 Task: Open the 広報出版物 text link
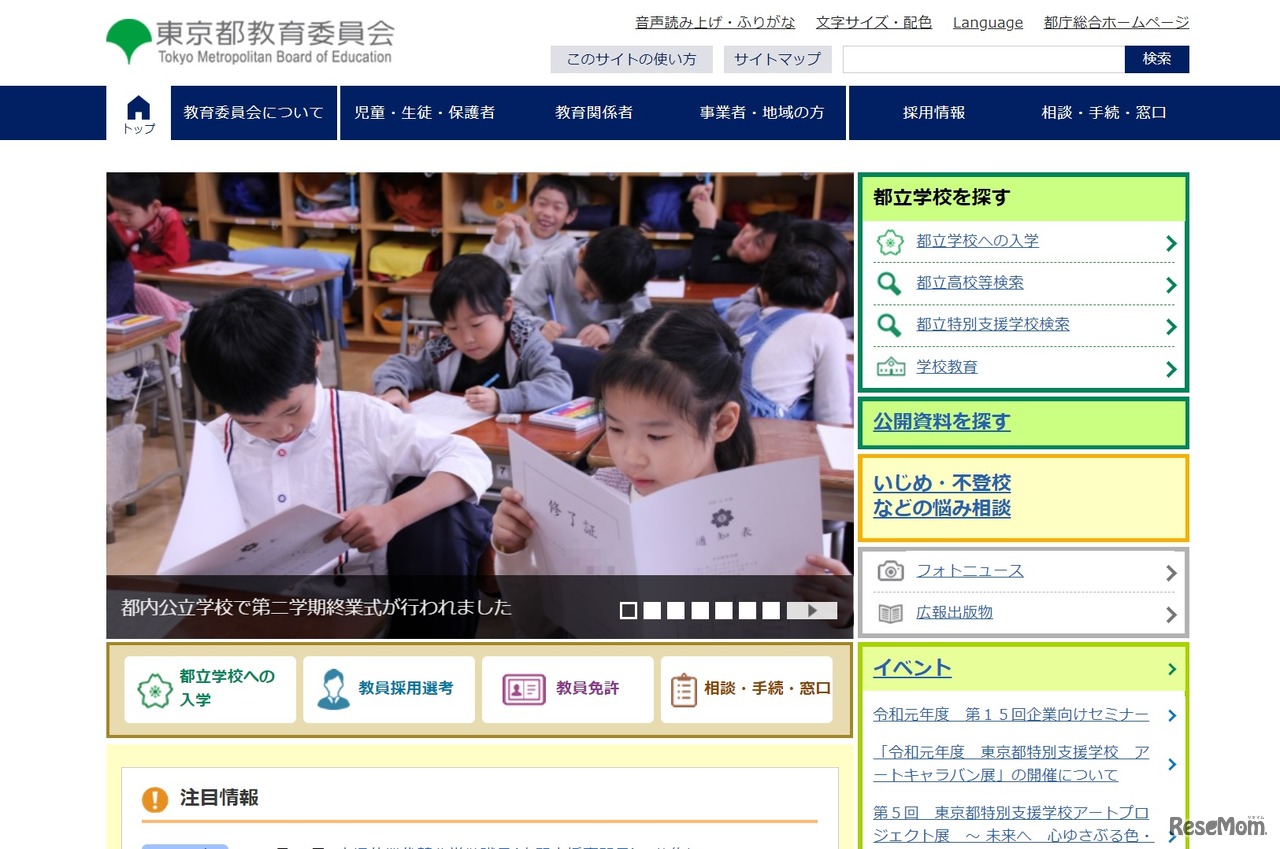tap(955, 613)
